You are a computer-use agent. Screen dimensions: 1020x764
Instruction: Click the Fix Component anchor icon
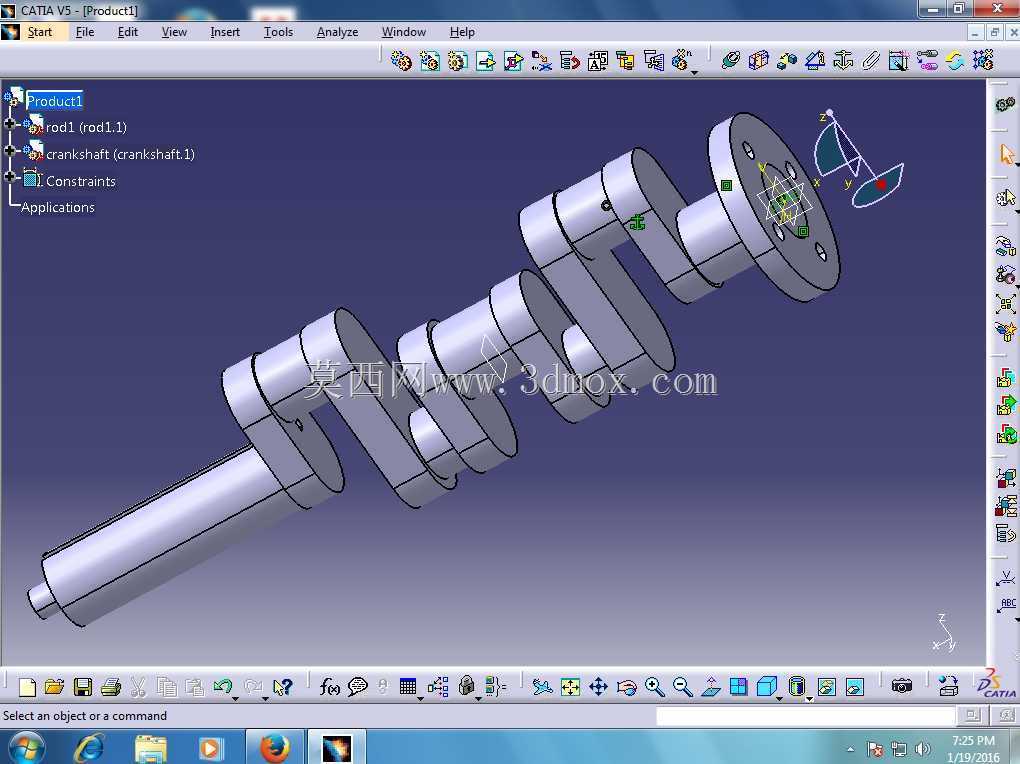pyautogui.click(x=842, y=61)
